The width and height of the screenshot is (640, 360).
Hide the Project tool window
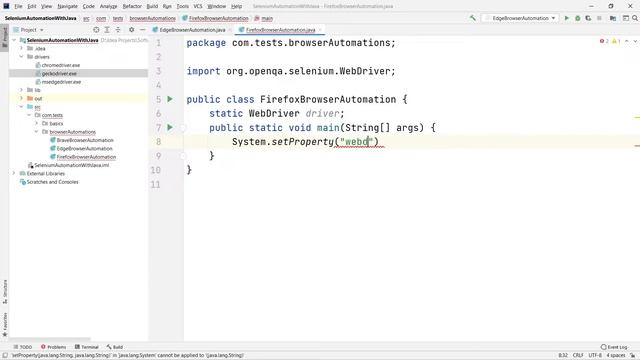(x=142, y=30)
